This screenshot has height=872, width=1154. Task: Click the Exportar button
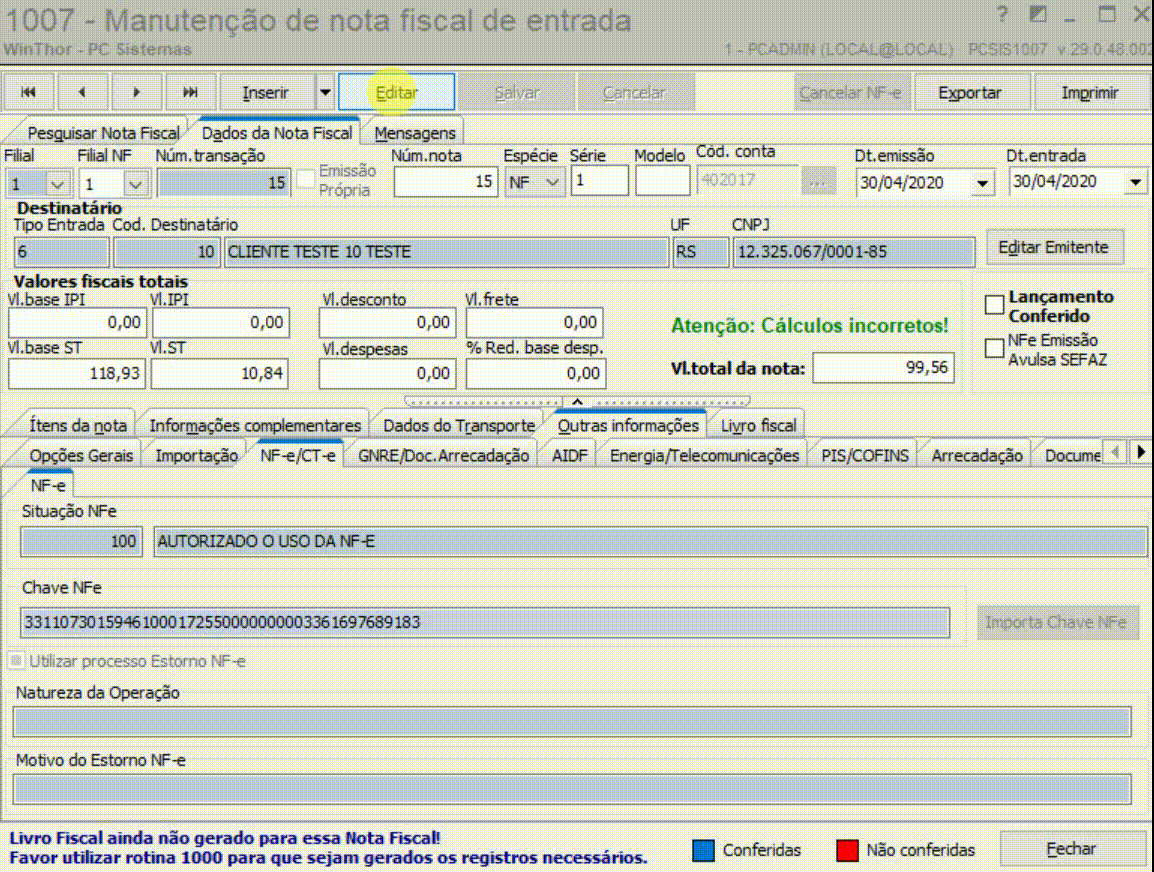pyautogui.click(x=970, y=93)
